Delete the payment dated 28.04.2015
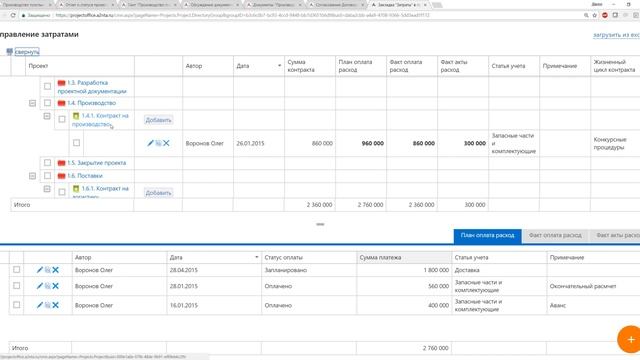This screenshot has height=360, width=640. (56, 270)
